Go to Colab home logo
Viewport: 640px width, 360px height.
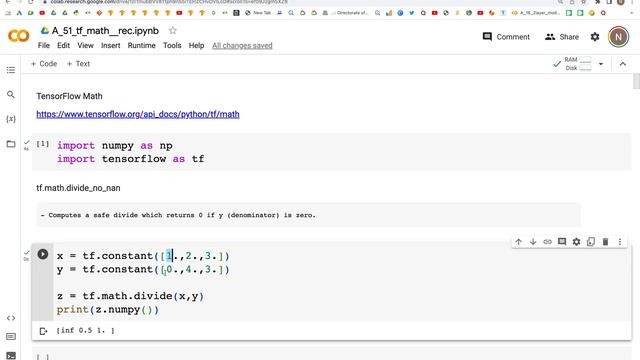point(18,36)
